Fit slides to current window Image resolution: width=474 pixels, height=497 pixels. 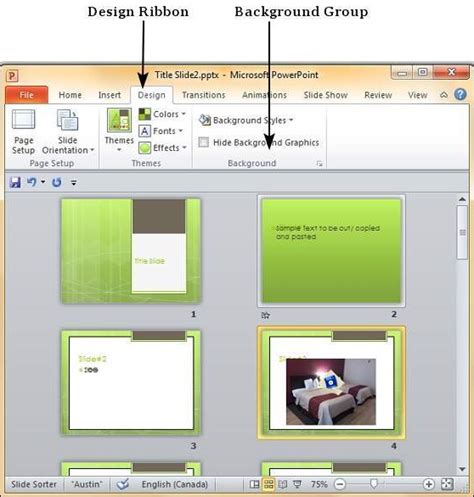pyautogui.click(x=447, y=484)
